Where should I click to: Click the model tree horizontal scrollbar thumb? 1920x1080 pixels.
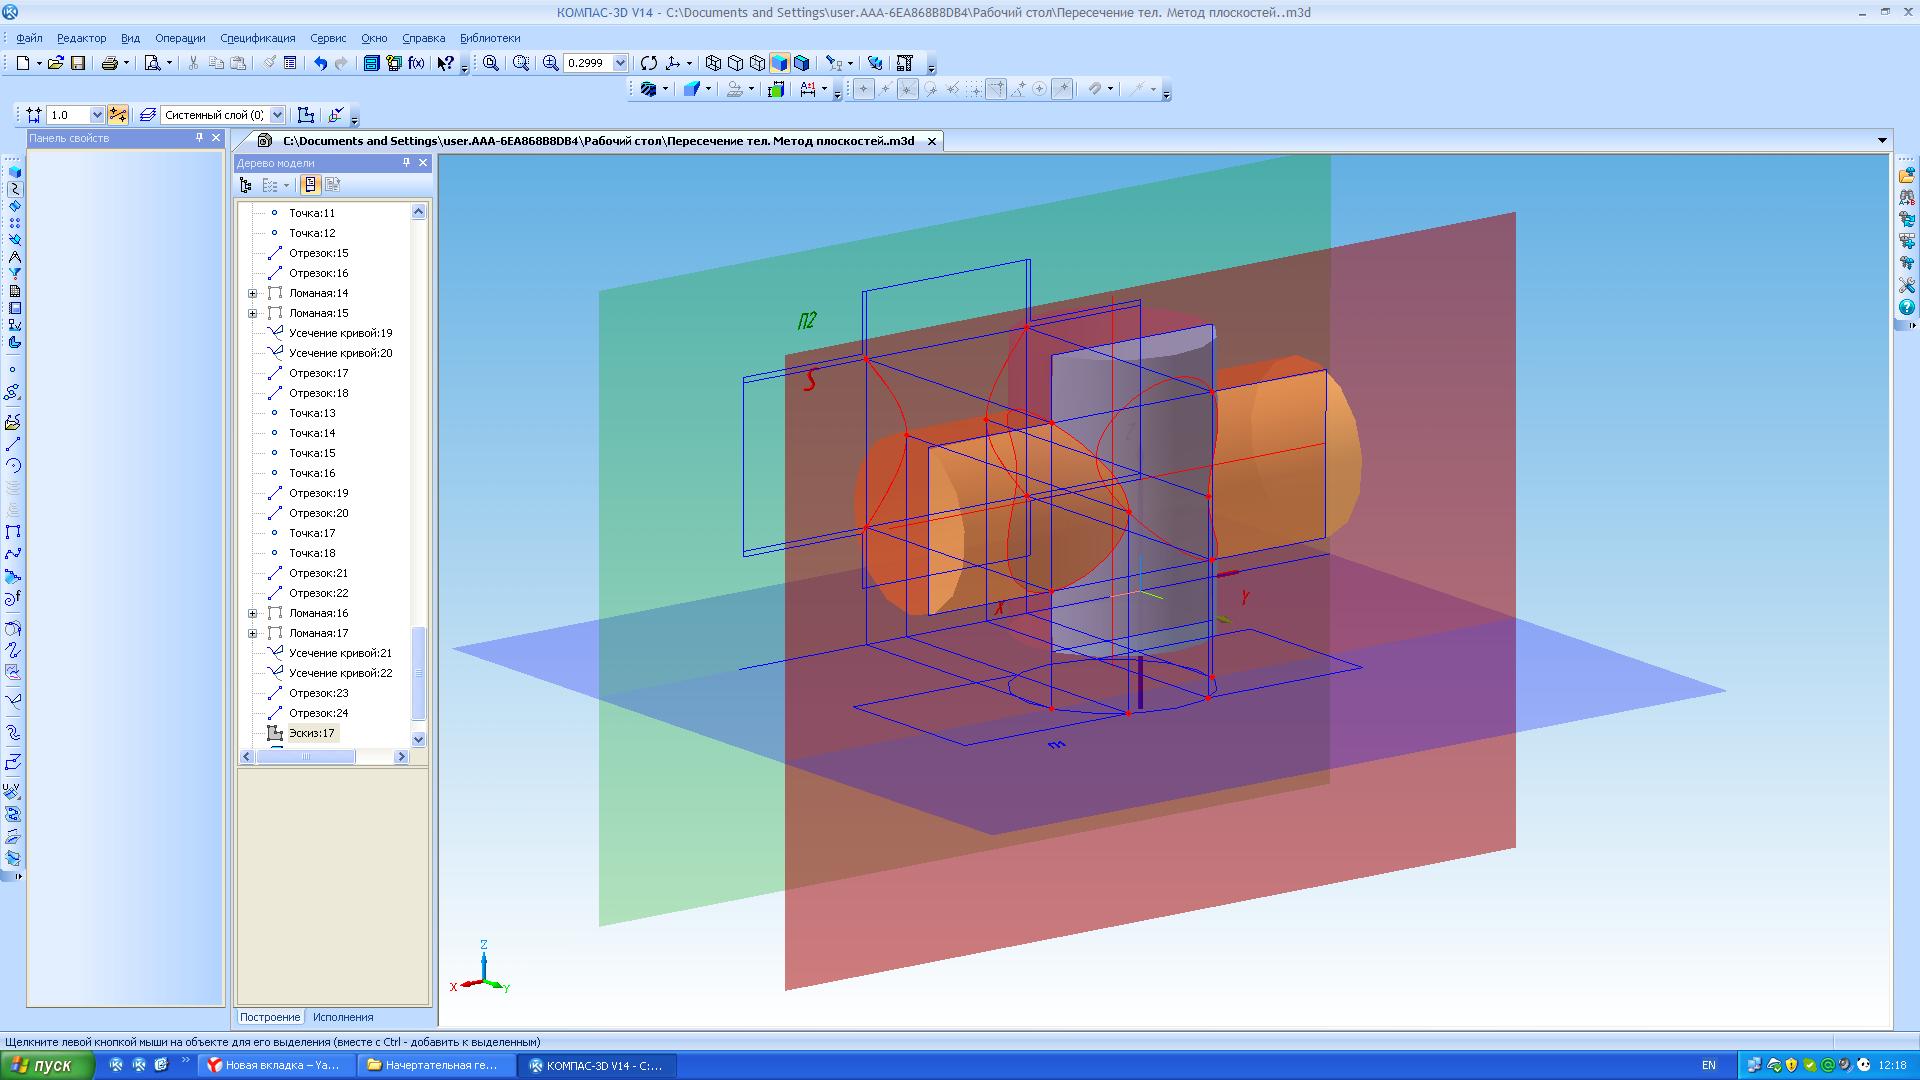306,757
